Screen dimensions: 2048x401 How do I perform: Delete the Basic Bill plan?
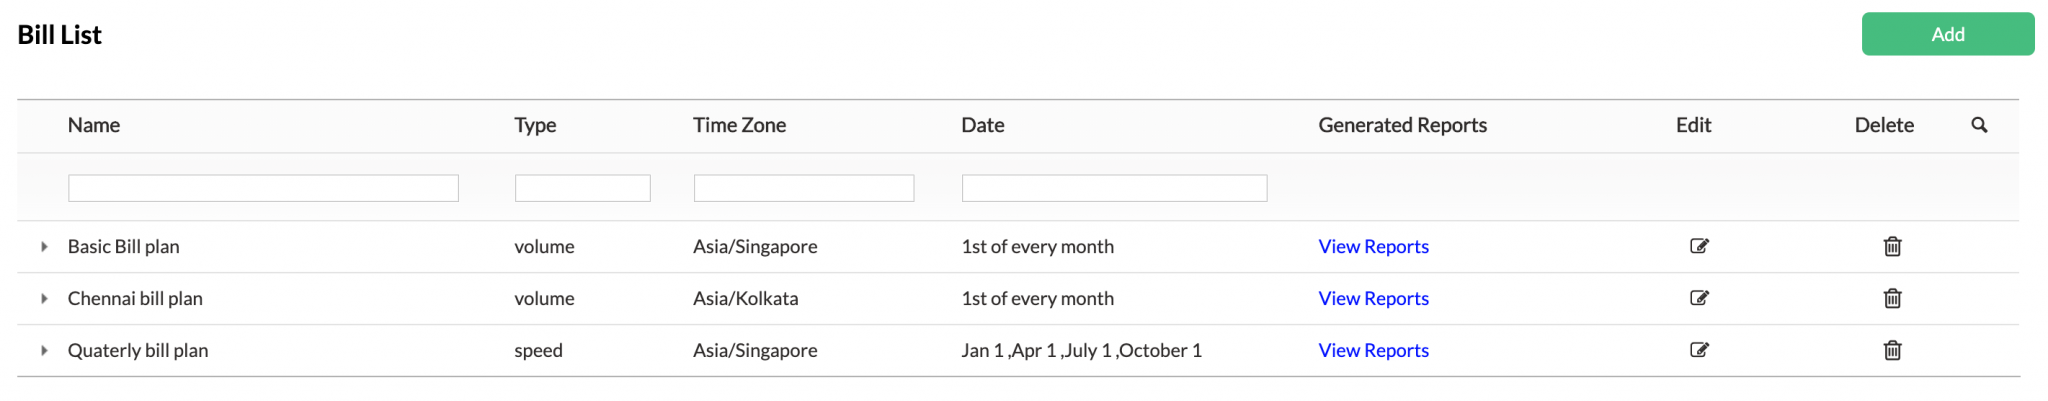click(1892, 246)
